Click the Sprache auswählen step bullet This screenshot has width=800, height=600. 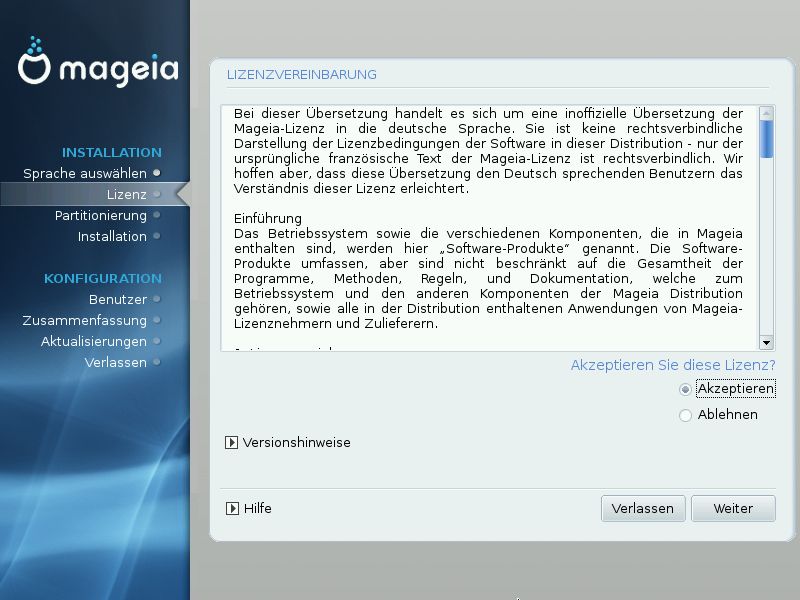point(157,173)
